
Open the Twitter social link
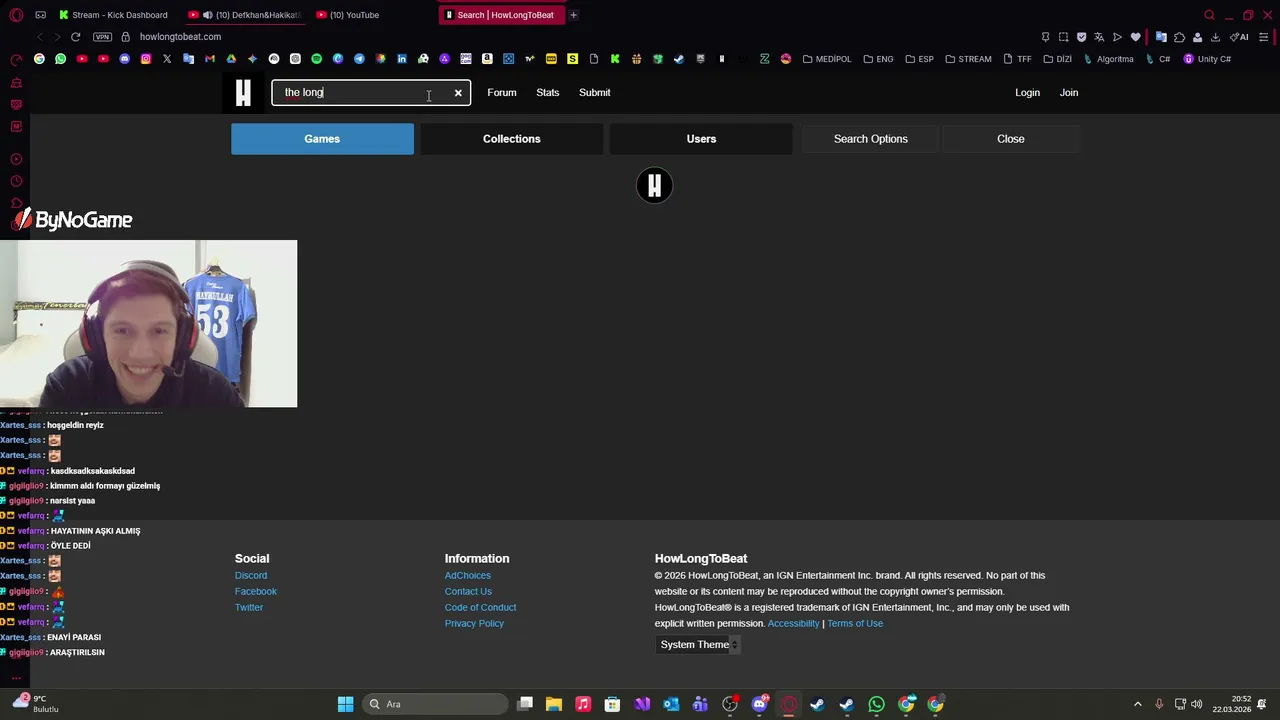coord(249,607)
